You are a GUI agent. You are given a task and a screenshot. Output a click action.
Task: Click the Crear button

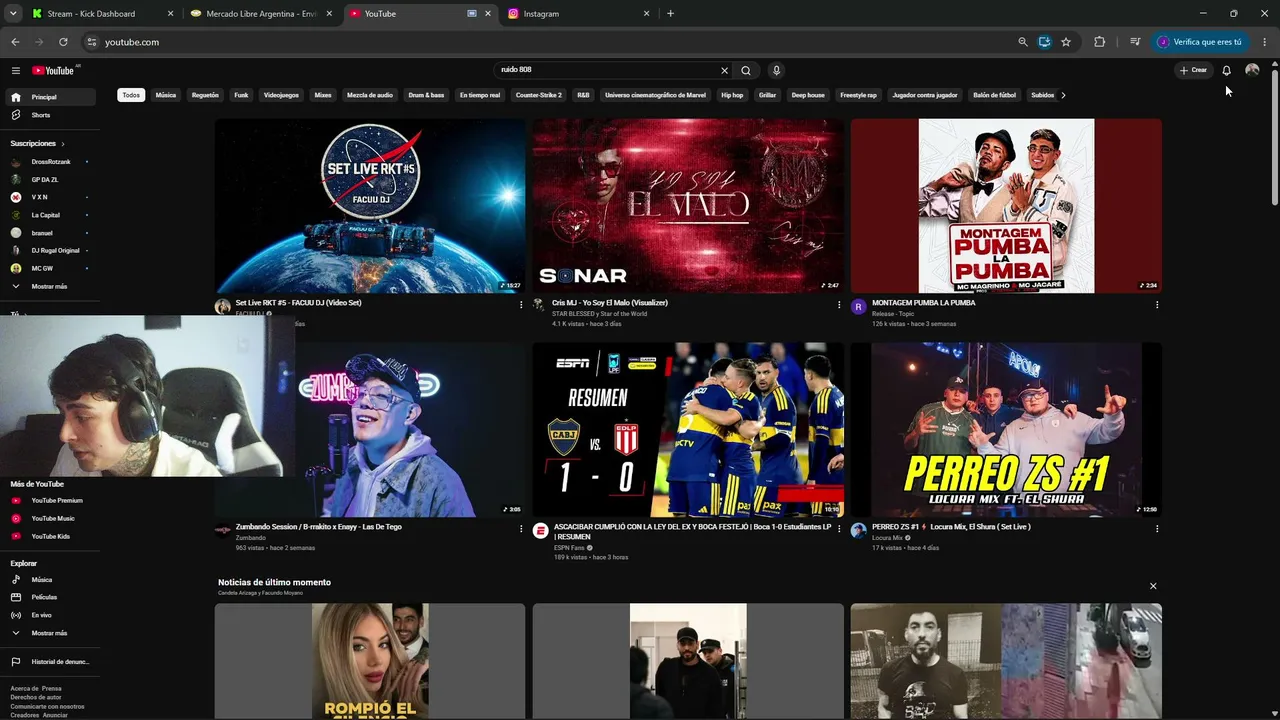point(1193,70)
